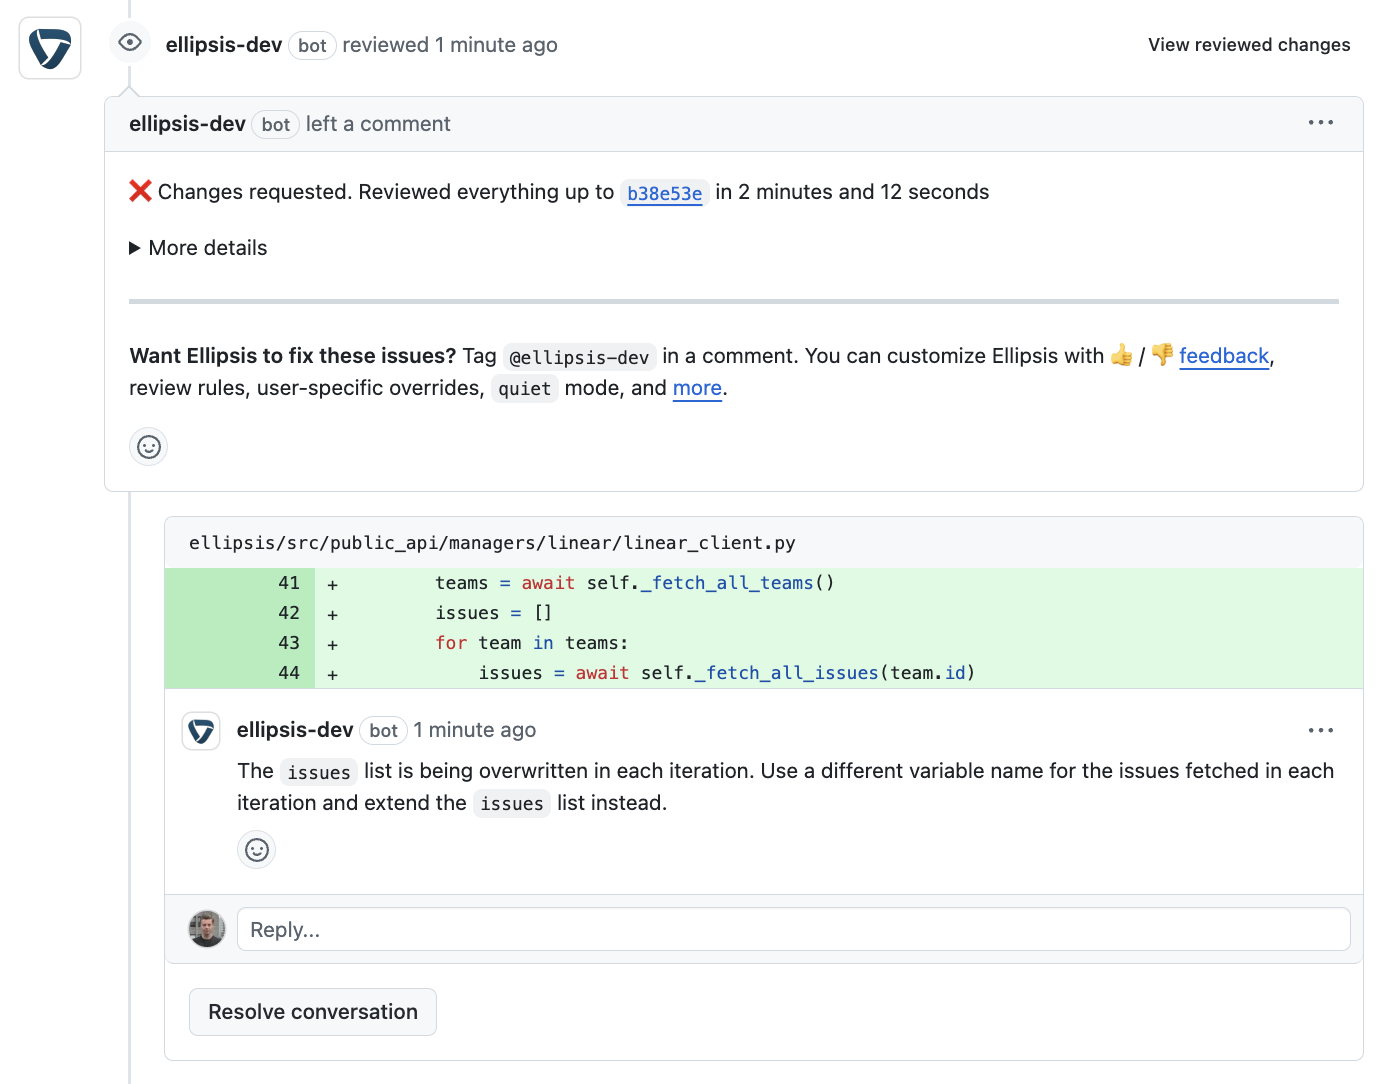1380x1084 pixels.
Task: Open the emoji reaction picker on the review comment
Action: click(148, 447)
